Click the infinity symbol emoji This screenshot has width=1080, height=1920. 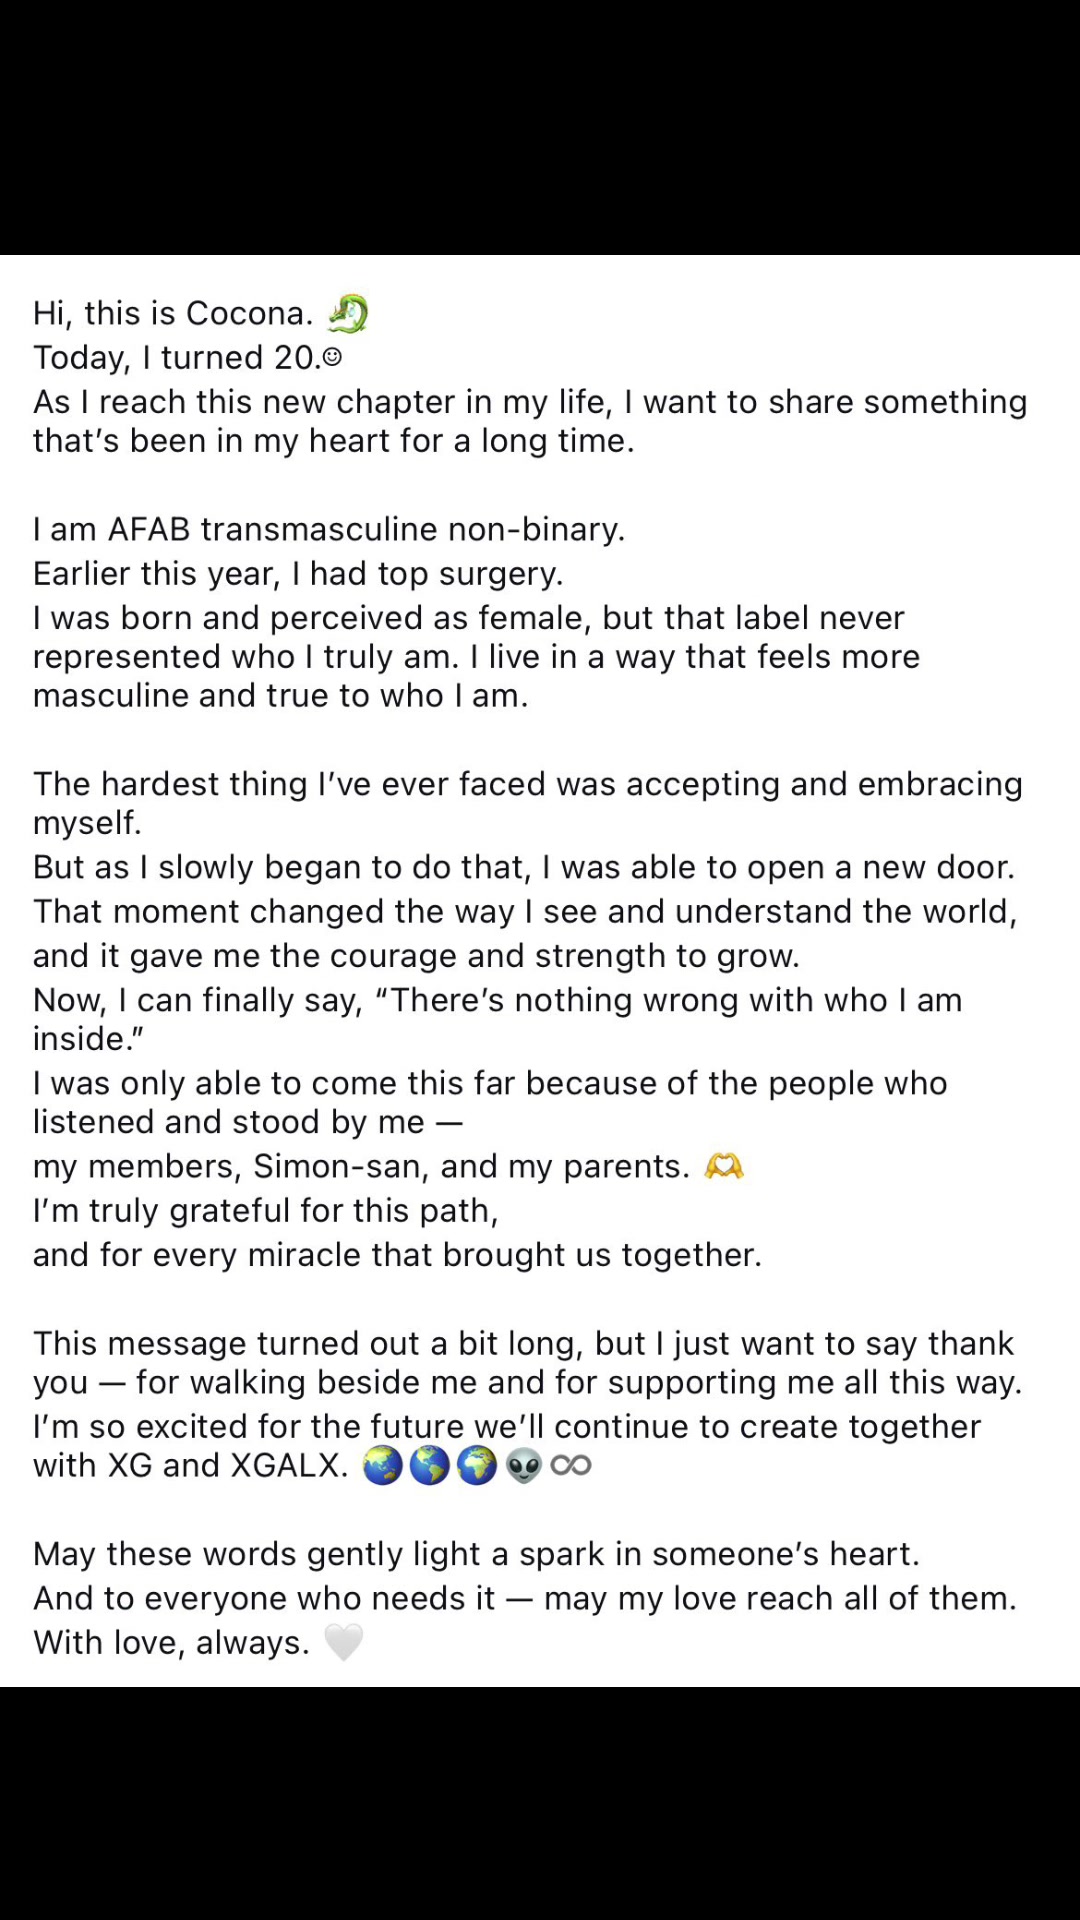[571, 1466]
